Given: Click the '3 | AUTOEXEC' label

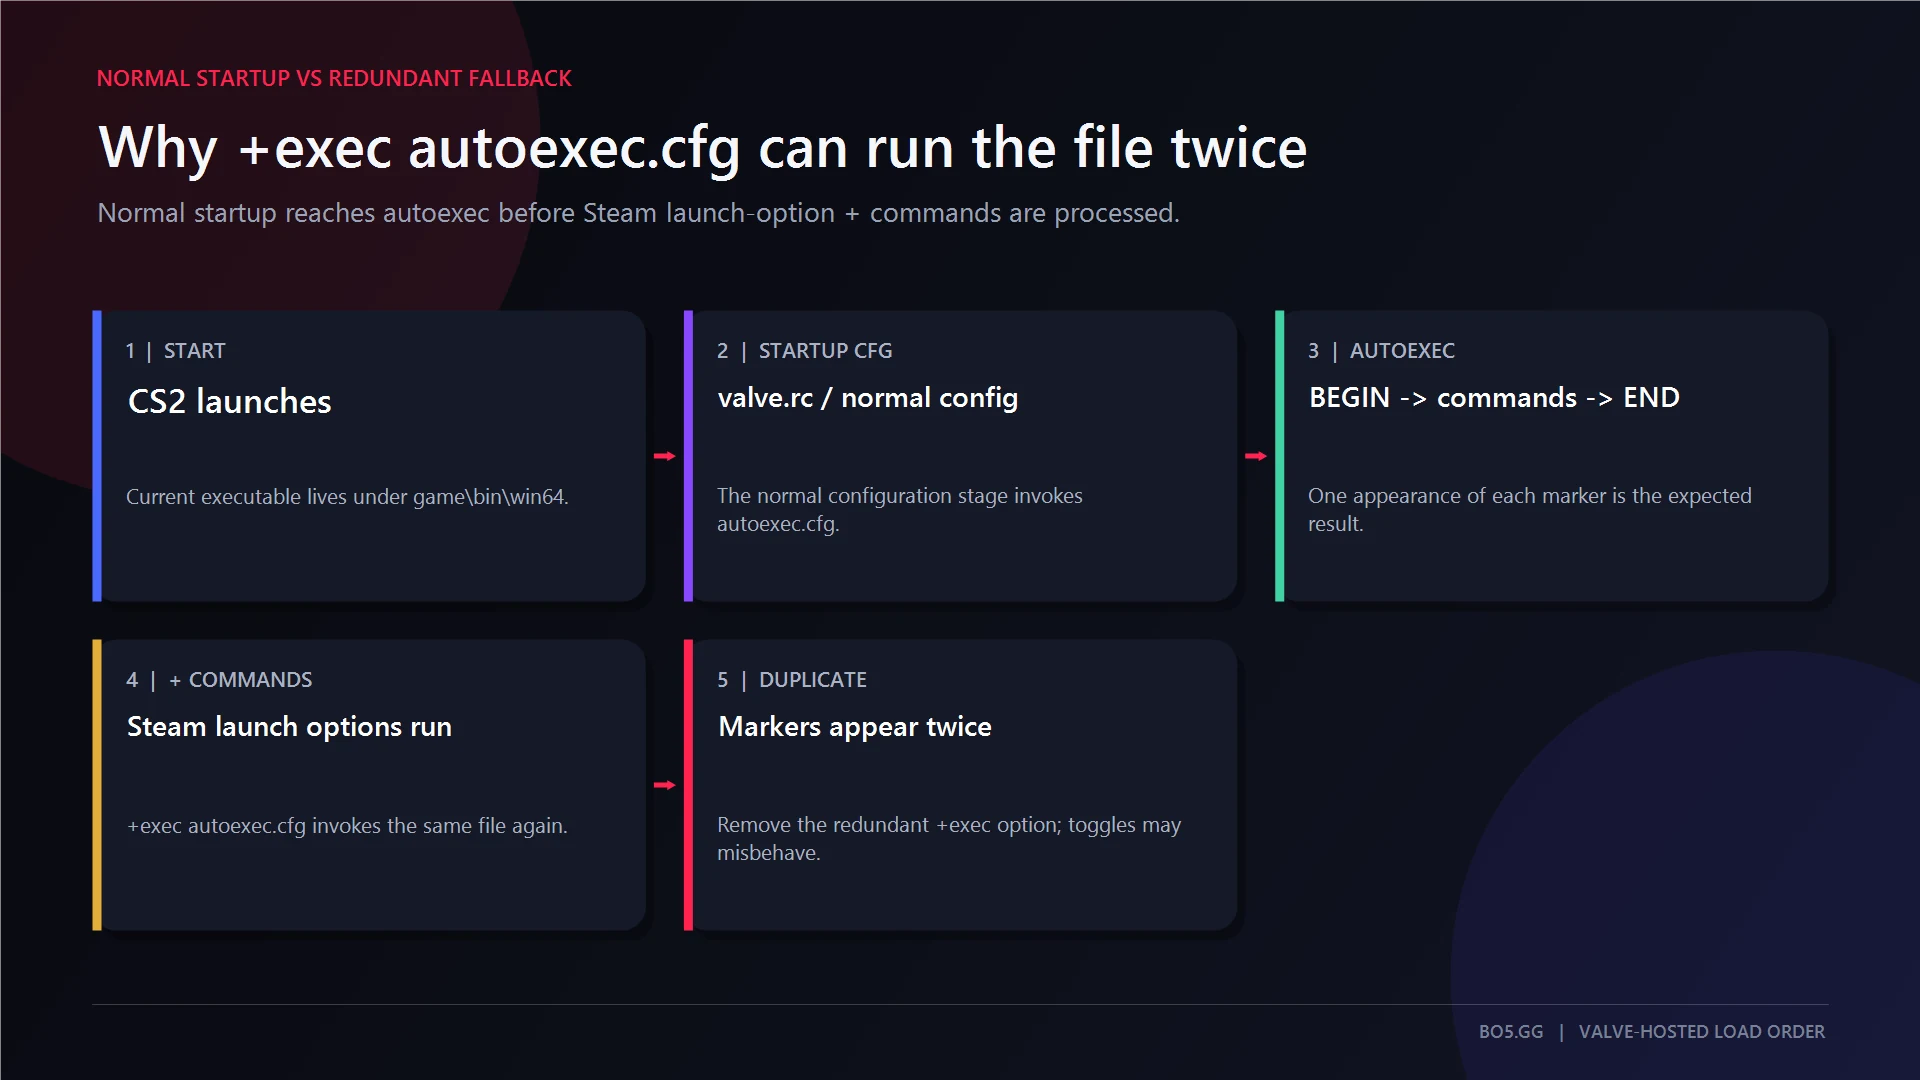Looking at the screenshot, I should click(x=1381, y=351).
